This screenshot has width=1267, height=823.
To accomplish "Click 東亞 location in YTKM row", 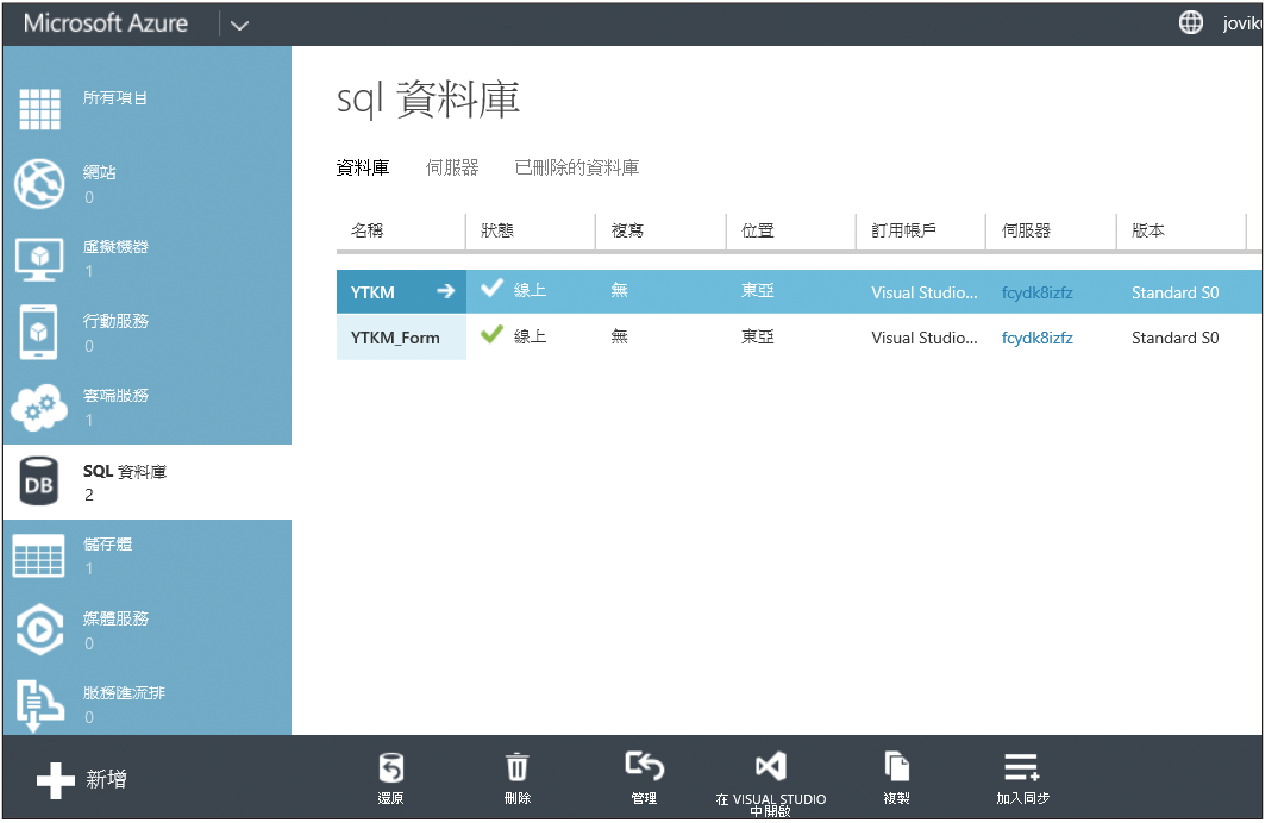I will pos(757,291).
